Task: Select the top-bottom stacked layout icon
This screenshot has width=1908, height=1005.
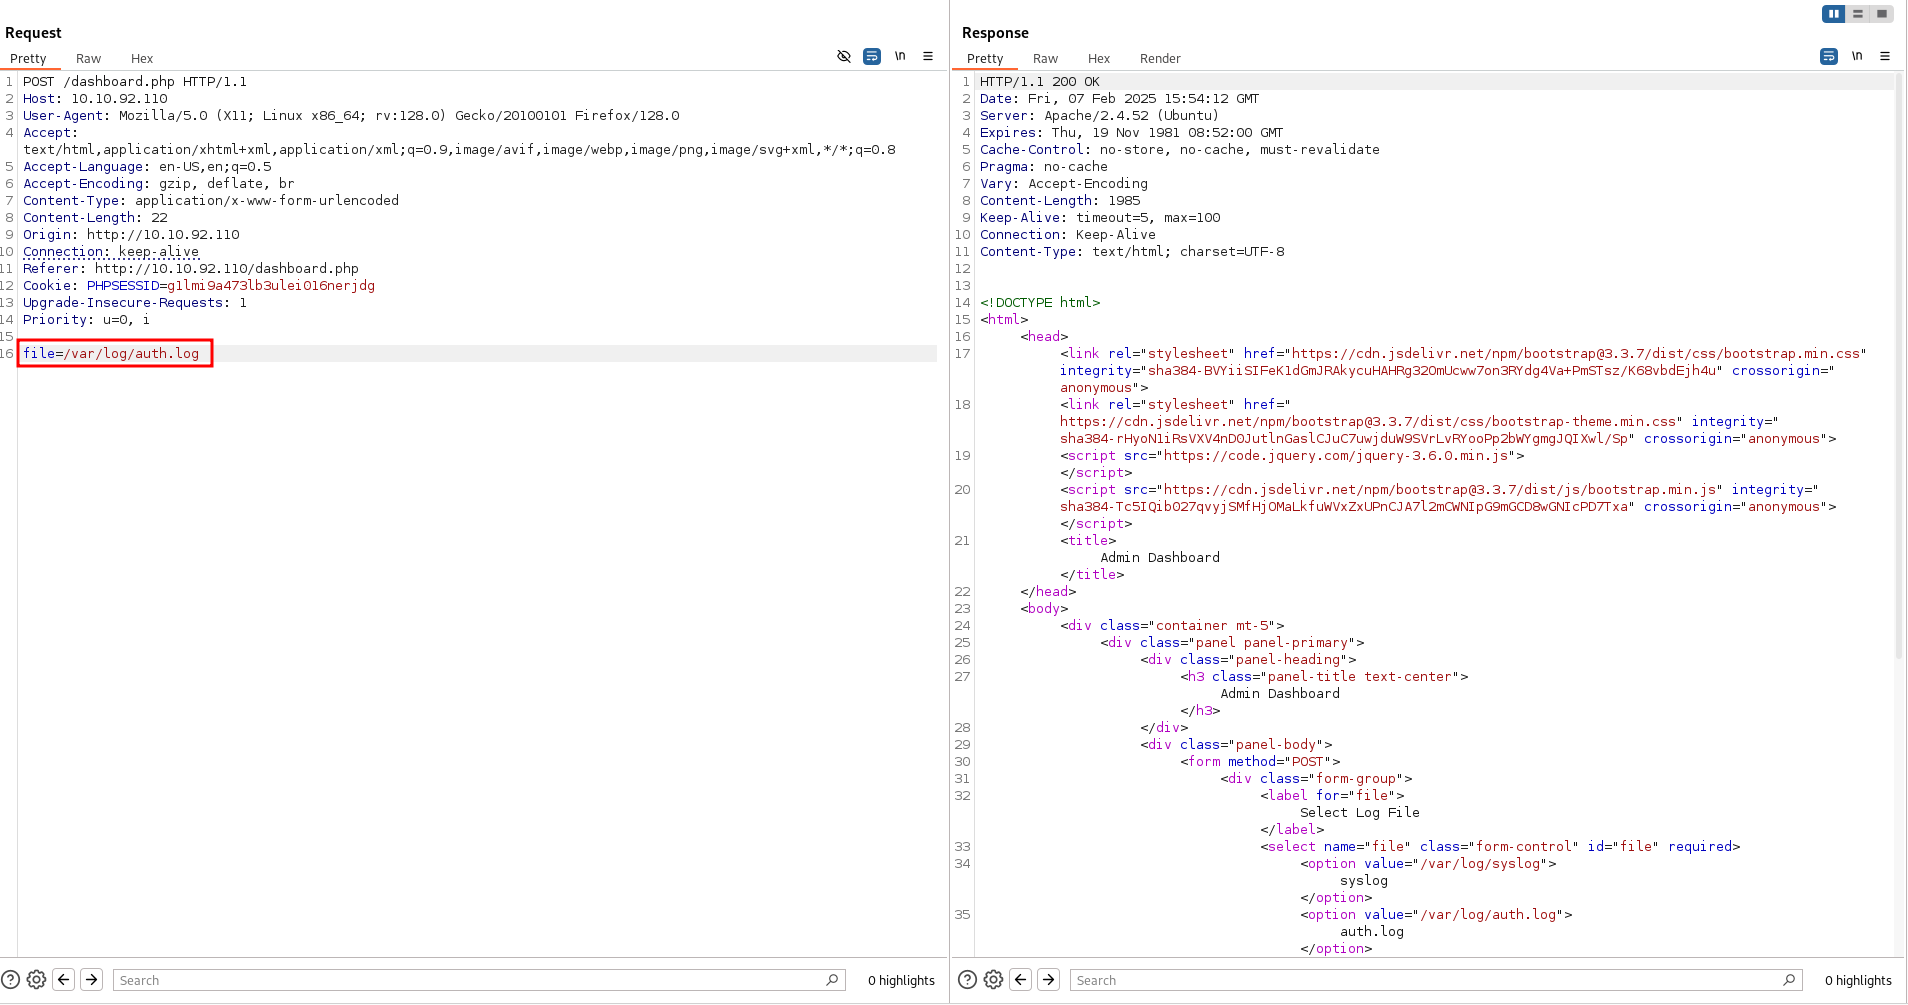Action: pyautogui.click(x=1858, y=14)
